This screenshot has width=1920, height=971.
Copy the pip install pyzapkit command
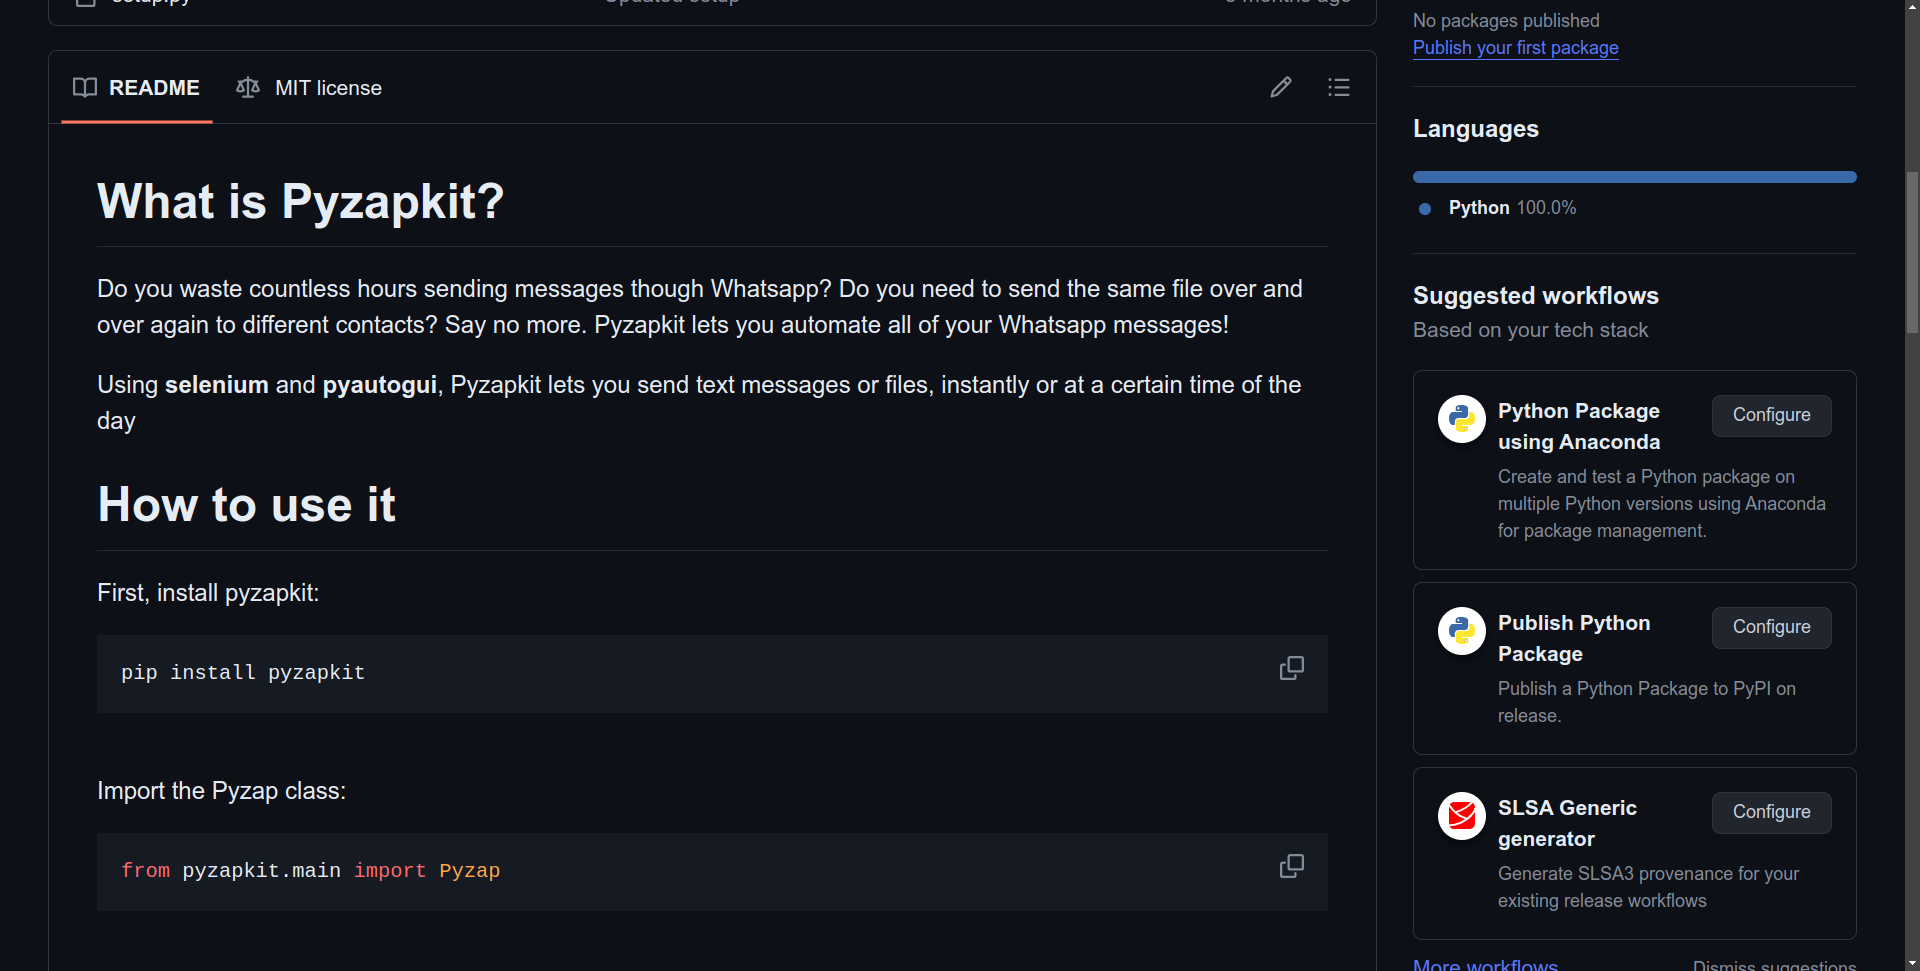(x=1292, y=668)
